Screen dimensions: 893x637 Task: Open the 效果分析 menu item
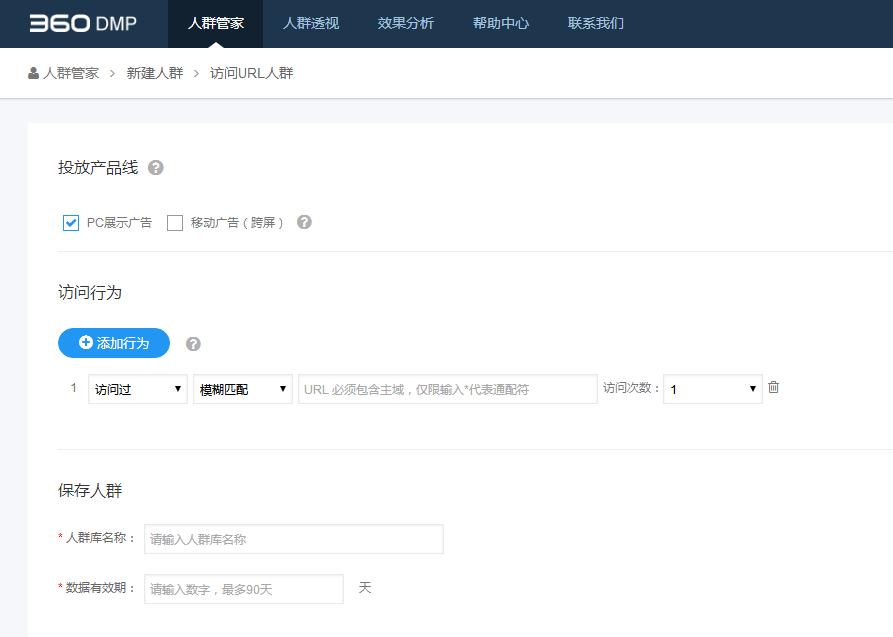[x=404, y=23]
